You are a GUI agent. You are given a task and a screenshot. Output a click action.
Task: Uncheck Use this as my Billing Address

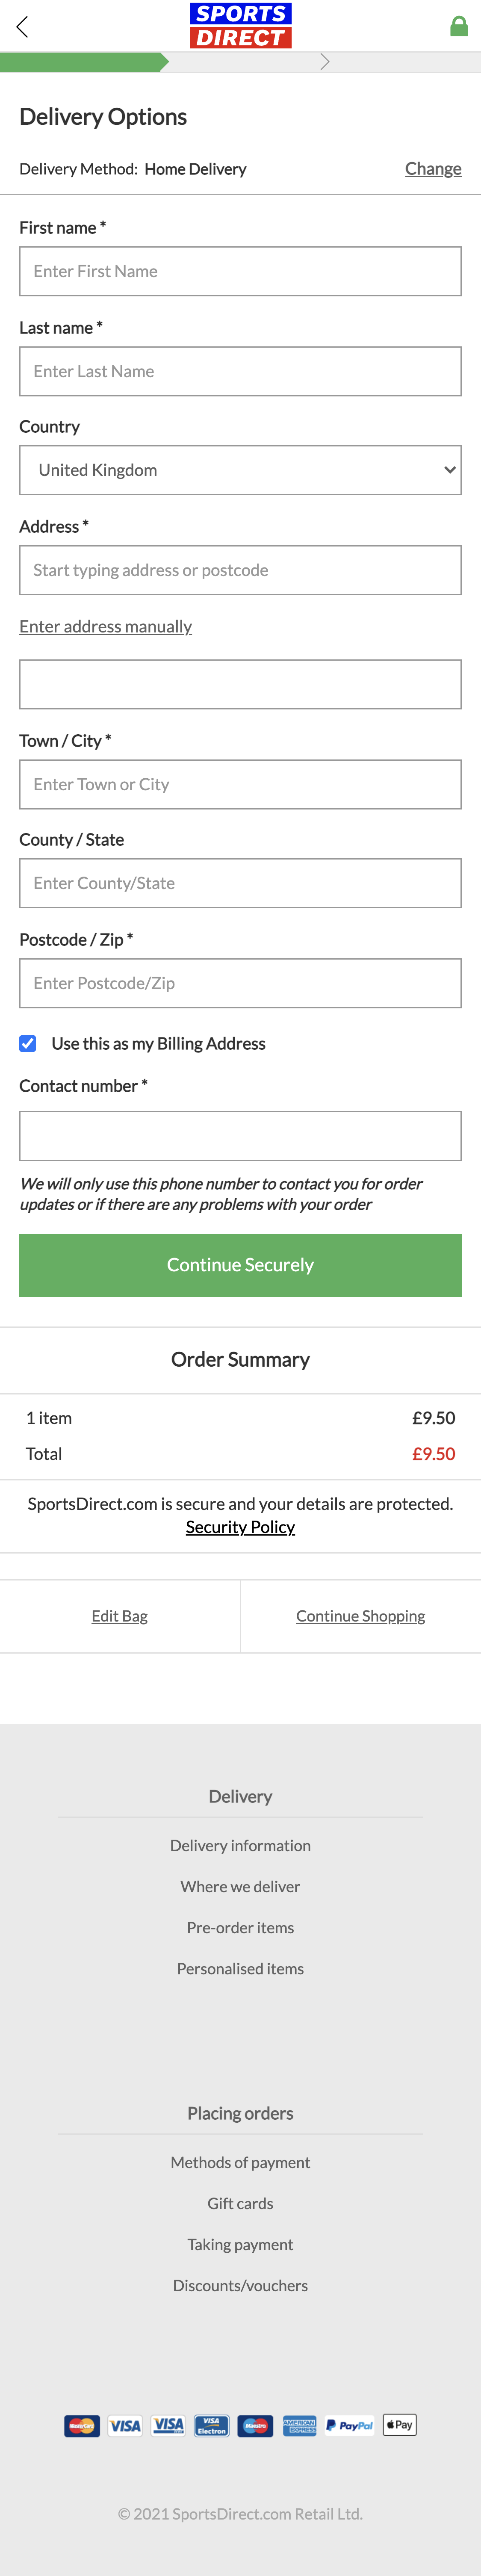tap(28, 1043)
